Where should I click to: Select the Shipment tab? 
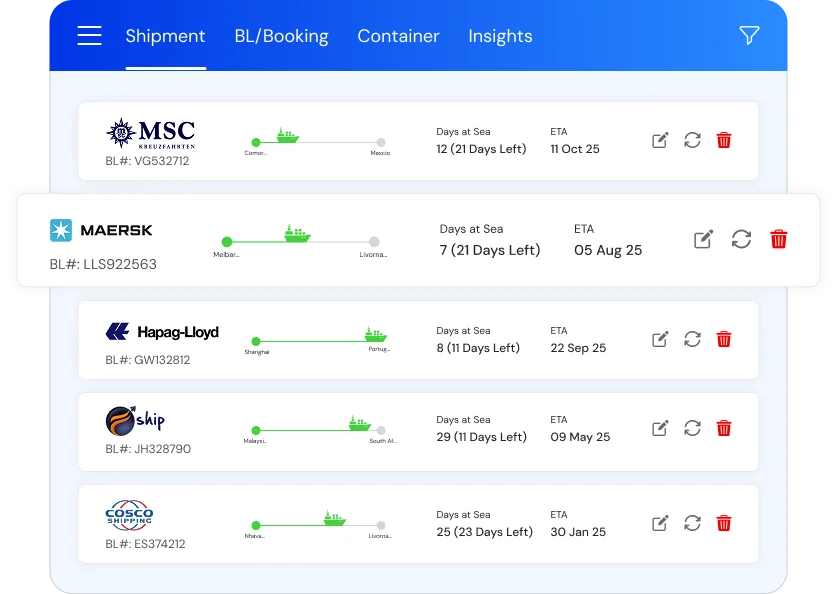click(x=165, y=36)
